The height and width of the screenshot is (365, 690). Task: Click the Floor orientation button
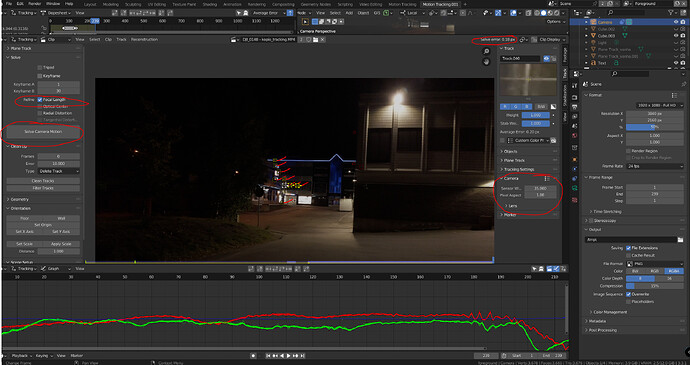pos(25,218)
